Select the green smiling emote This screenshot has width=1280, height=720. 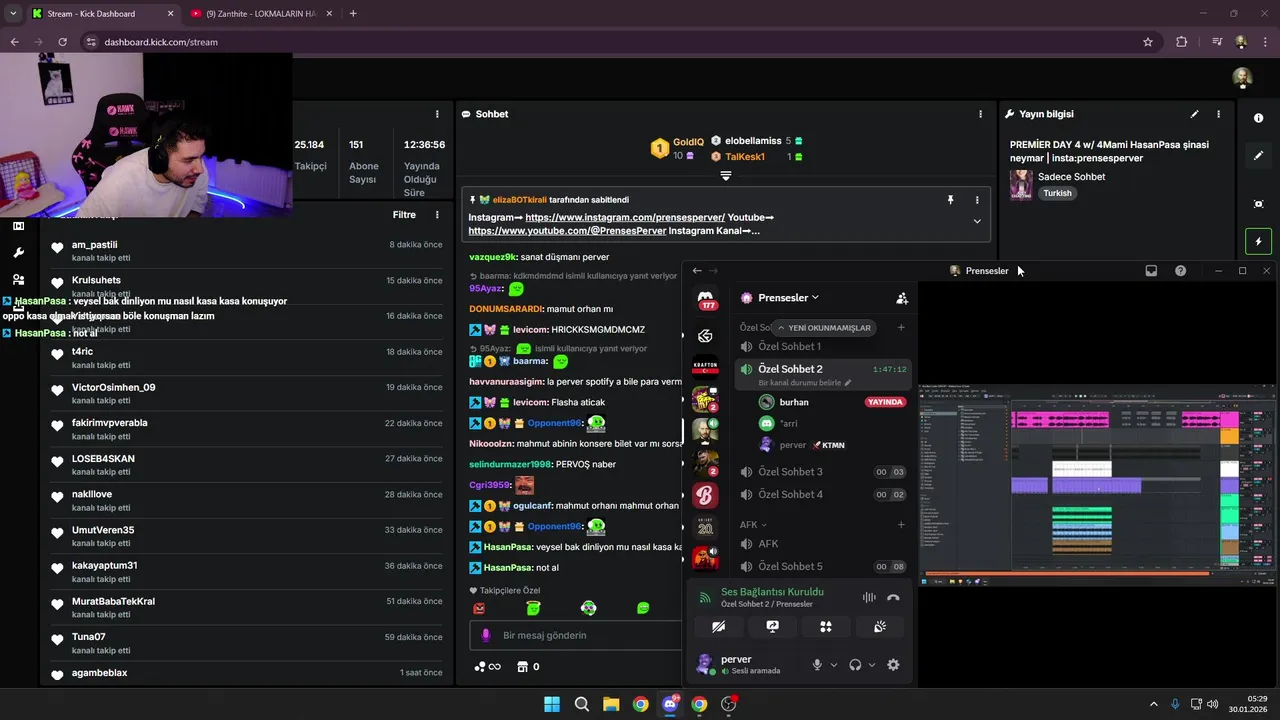[x=643, y=608]
